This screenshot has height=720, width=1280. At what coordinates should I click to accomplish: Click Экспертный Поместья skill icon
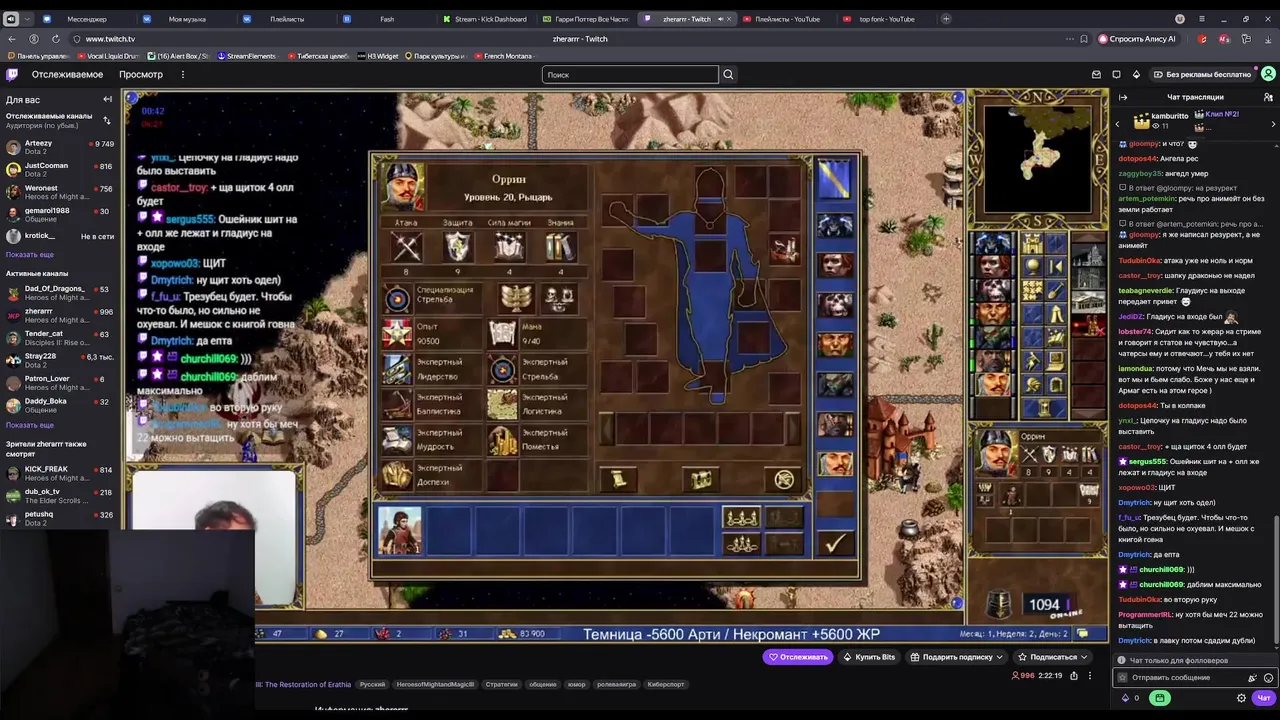pos(502,439)
